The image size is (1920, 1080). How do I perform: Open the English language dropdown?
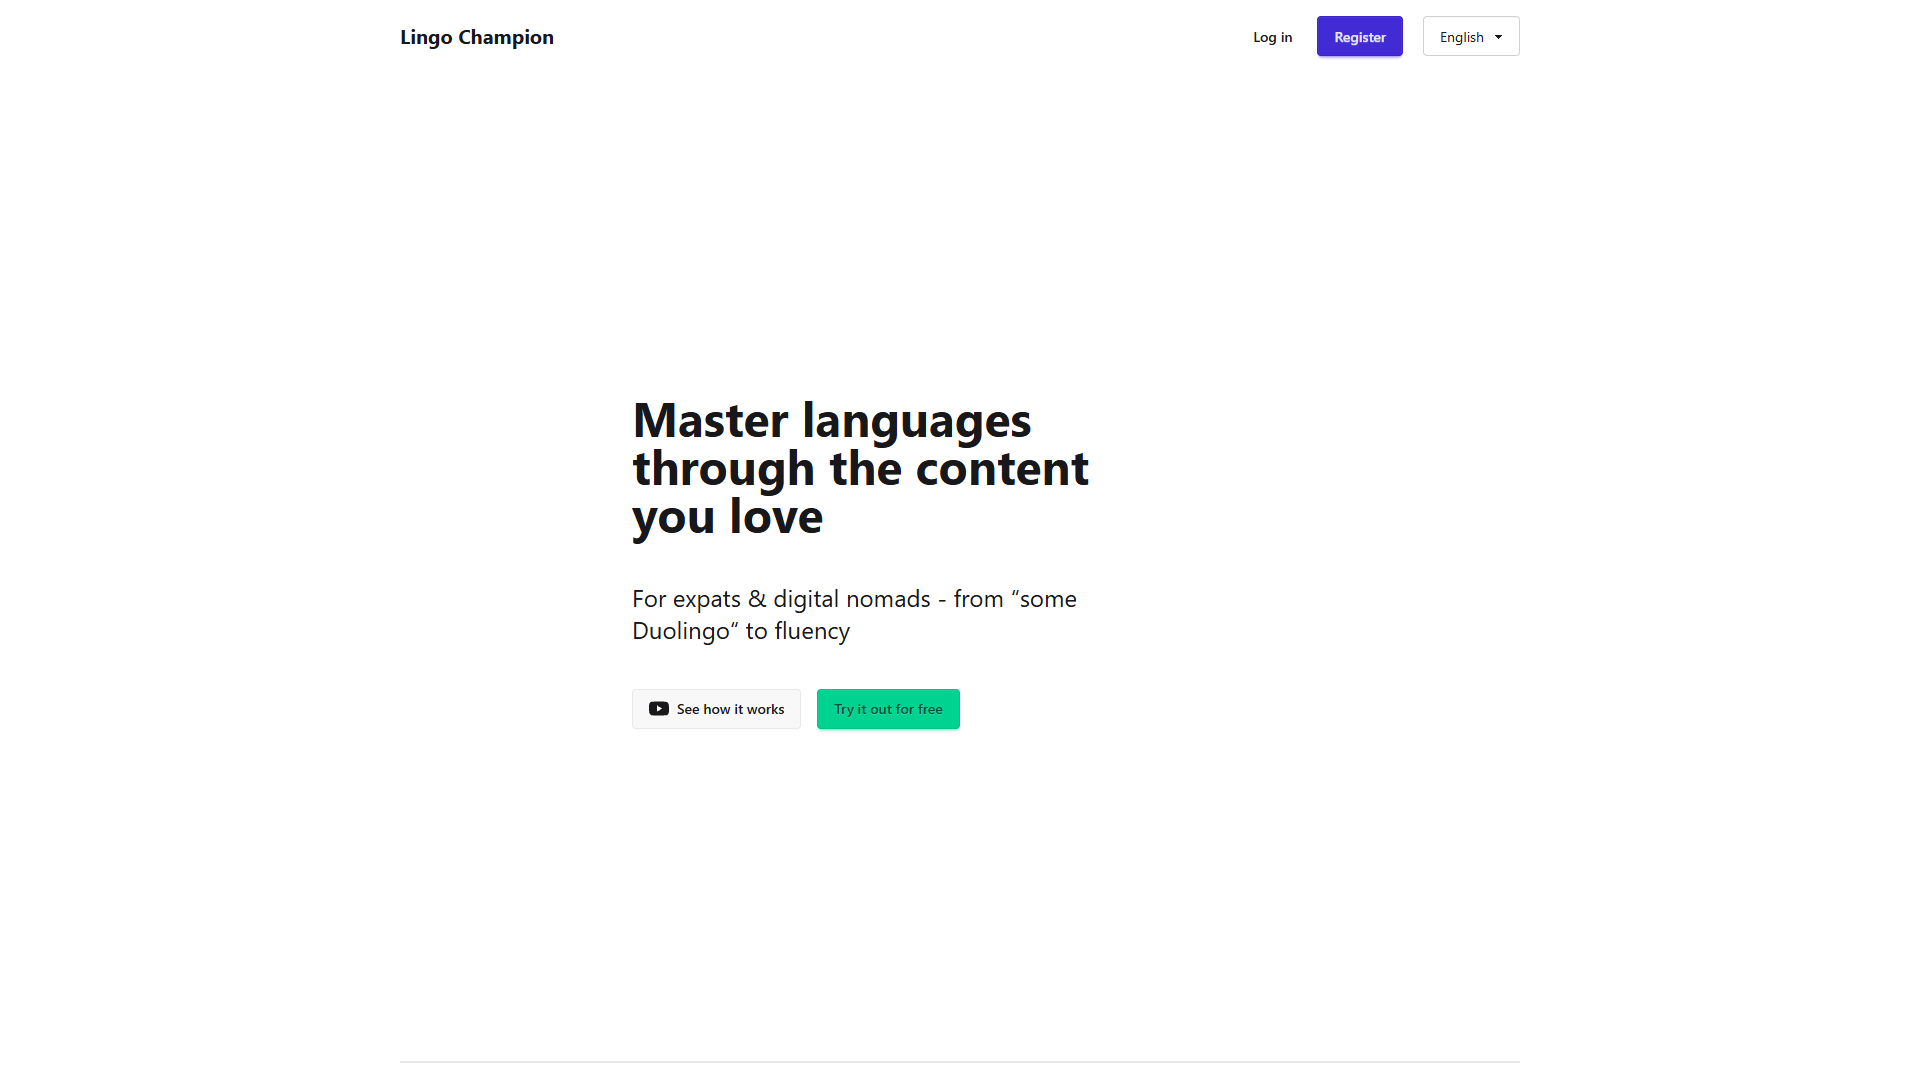click(x=1471, y=36)
